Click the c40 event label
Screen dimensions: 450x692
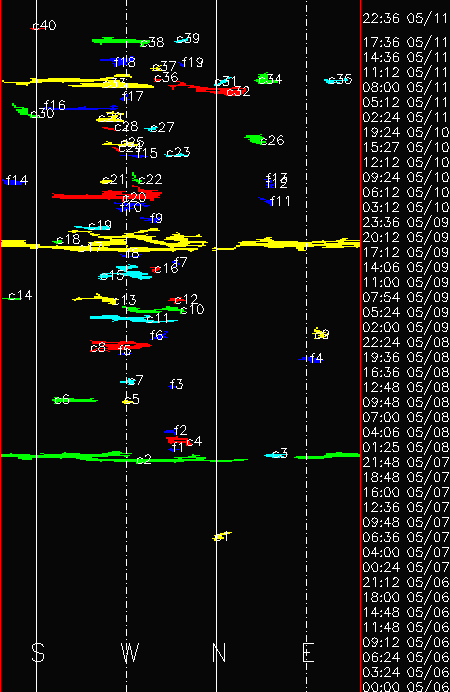[x=45, y=26]
